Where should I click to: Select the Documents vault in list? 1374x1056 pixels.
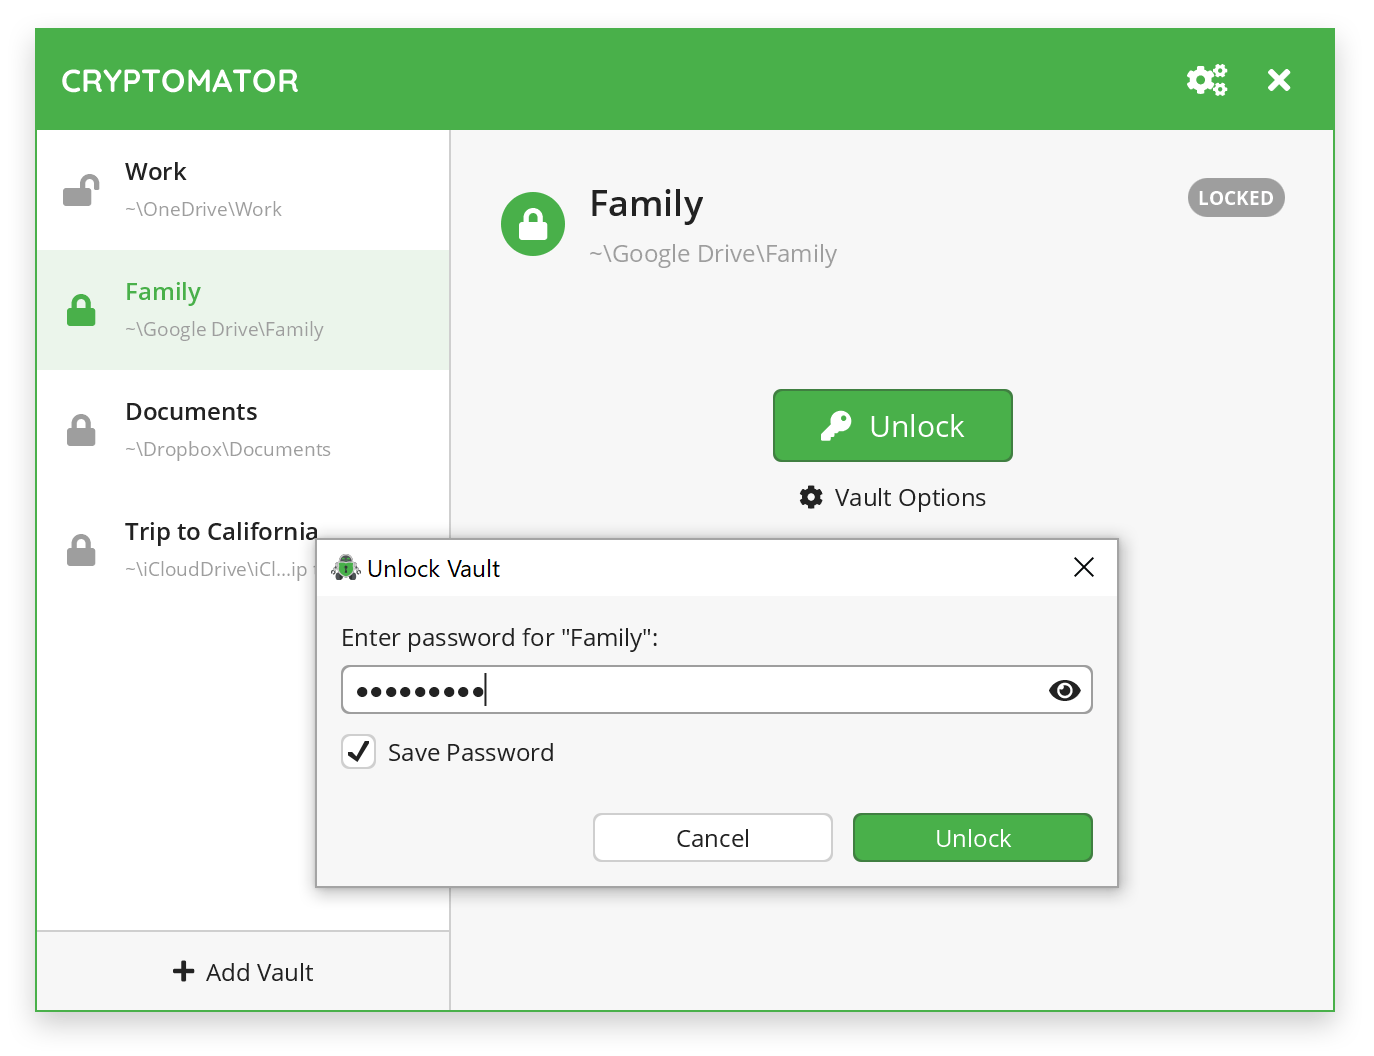click(243, 430)
